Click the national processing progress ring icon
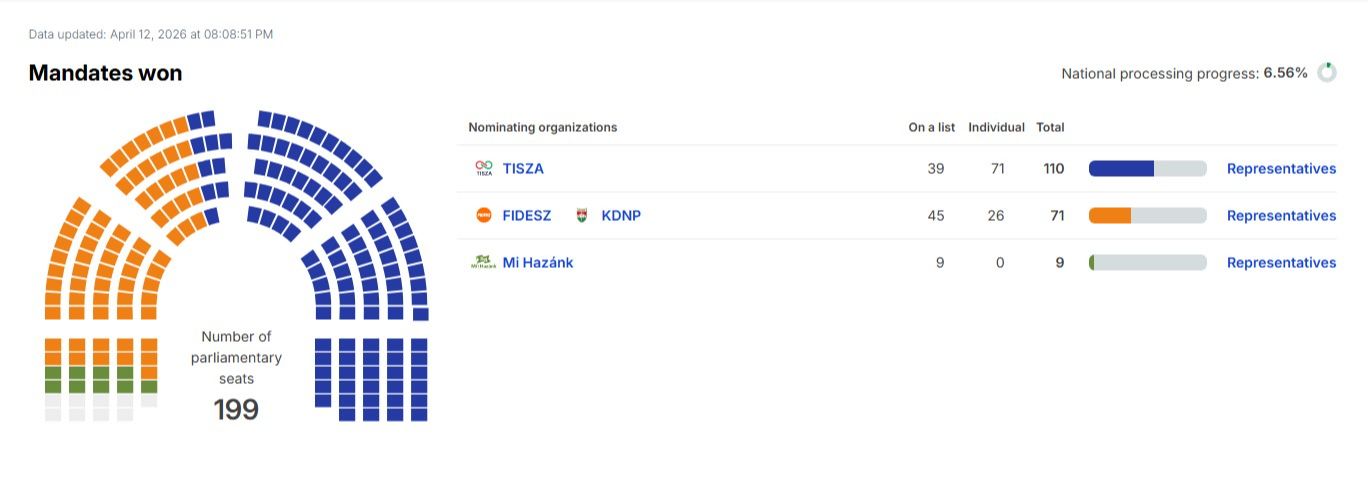 coord(1327,72)
